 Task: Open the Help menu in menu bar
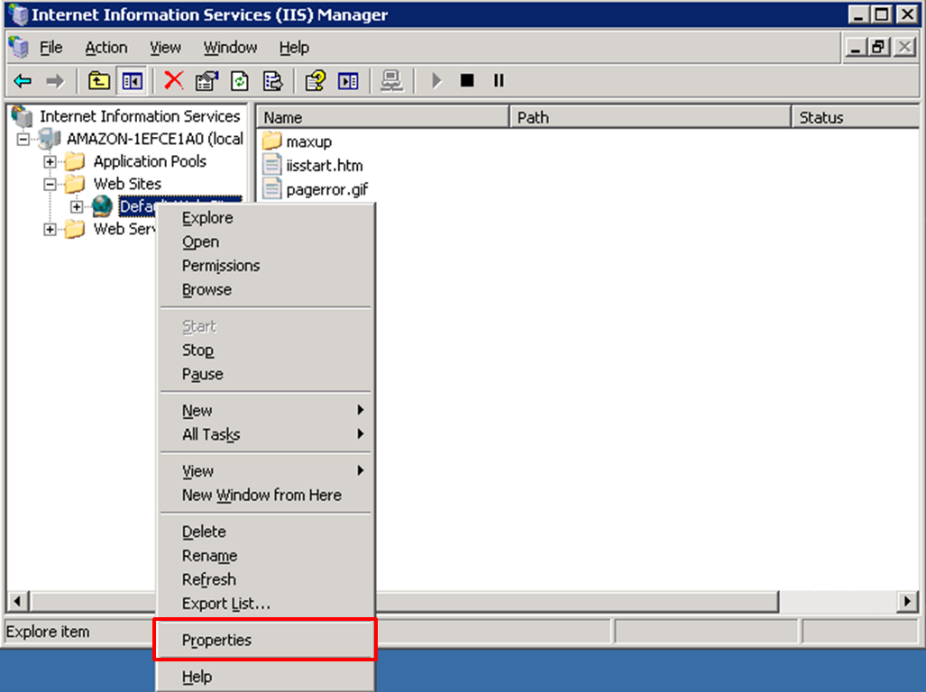click(x=294, y=47)
